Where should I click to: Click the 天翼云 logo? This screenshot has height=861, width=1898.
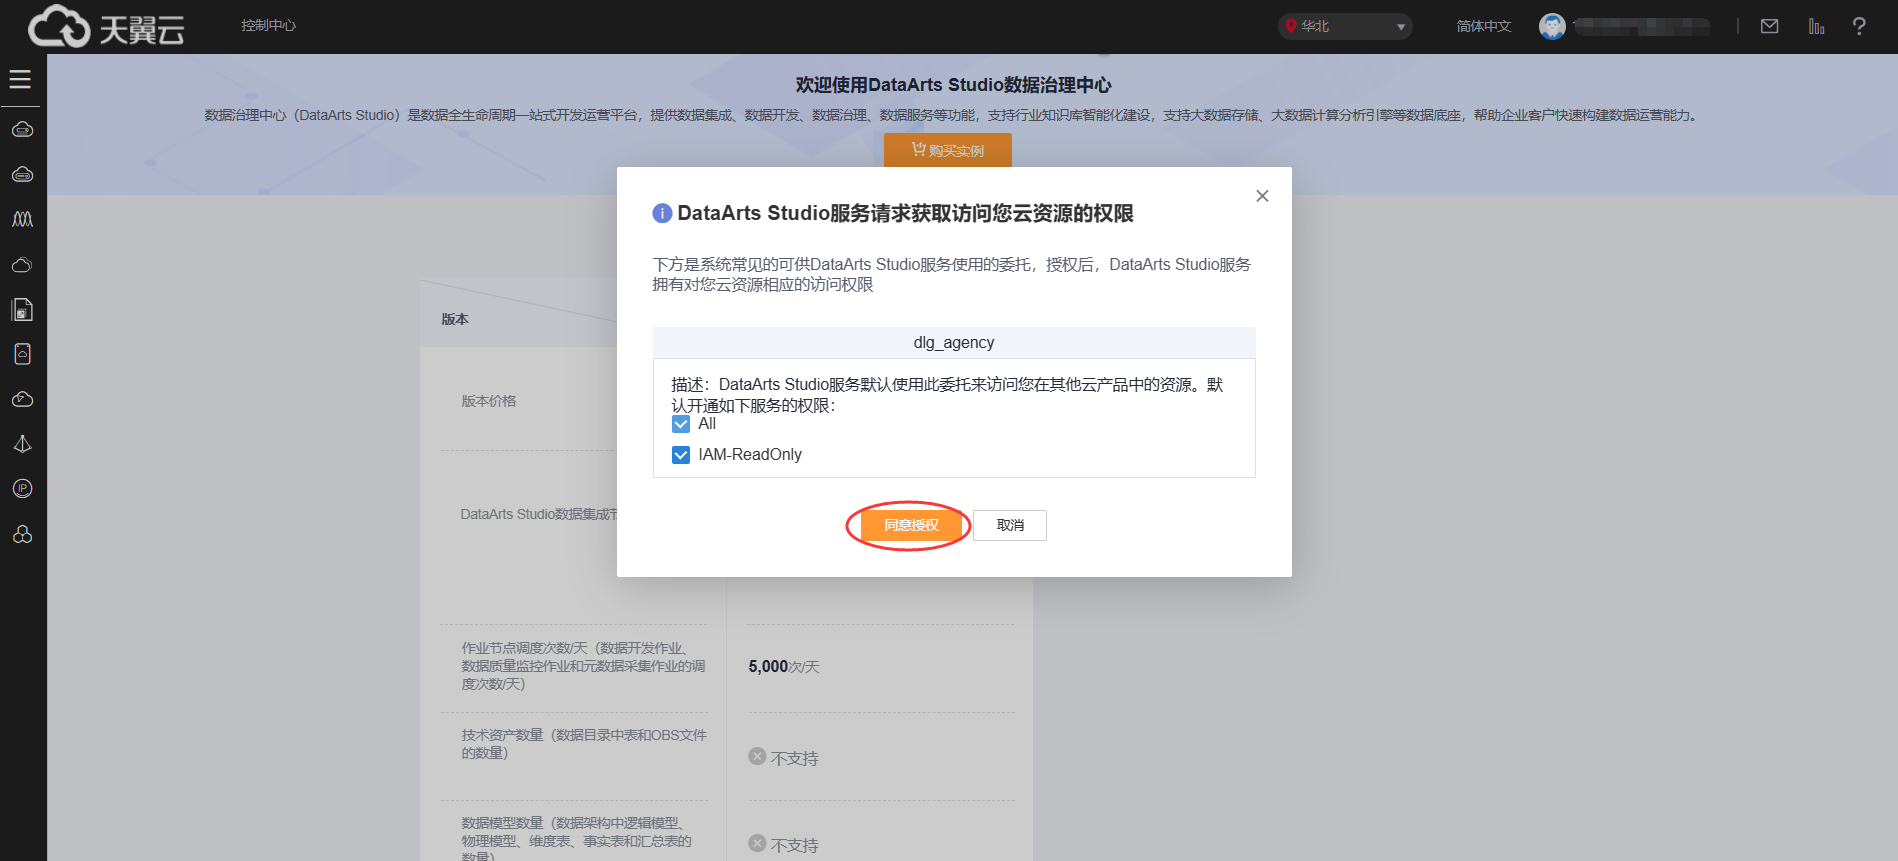[106, 27]
